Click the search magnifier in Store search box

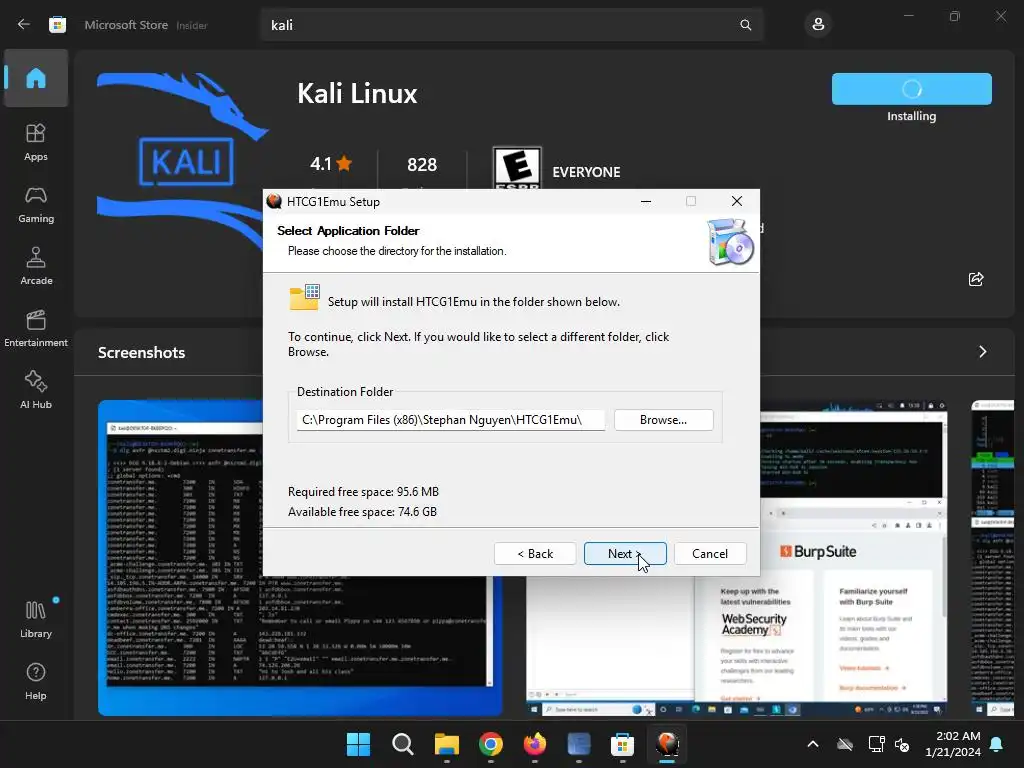[745, 25]
